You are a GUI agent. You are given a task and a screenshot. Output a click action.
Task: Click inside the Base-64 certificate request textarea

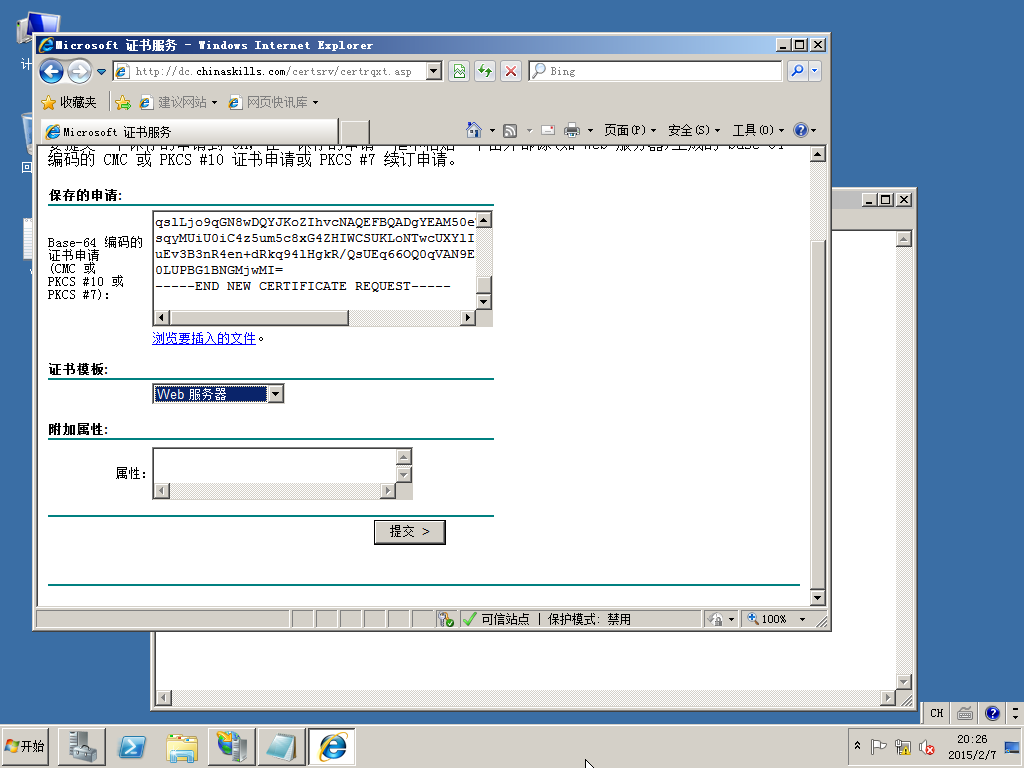(x=315, y=260)
